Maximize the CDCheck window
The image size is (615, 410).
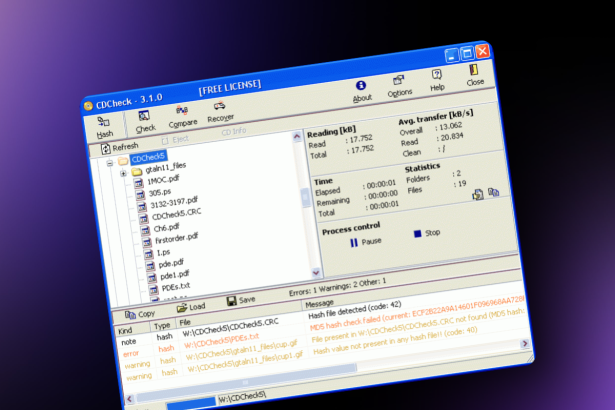(x=467, y=53)
